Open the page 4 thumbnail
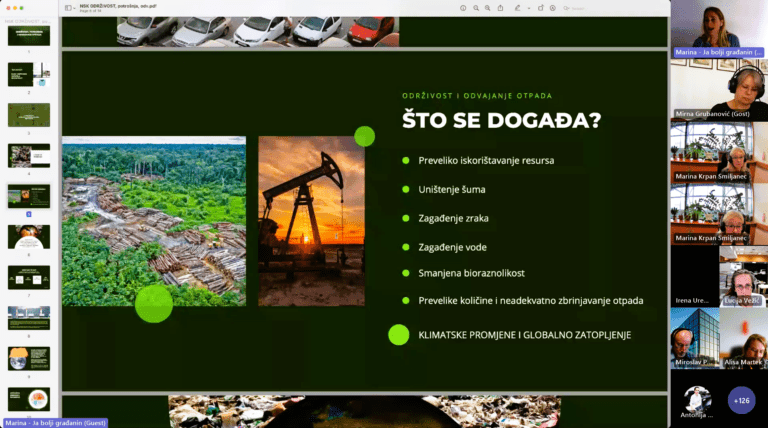 pos(29,156)
